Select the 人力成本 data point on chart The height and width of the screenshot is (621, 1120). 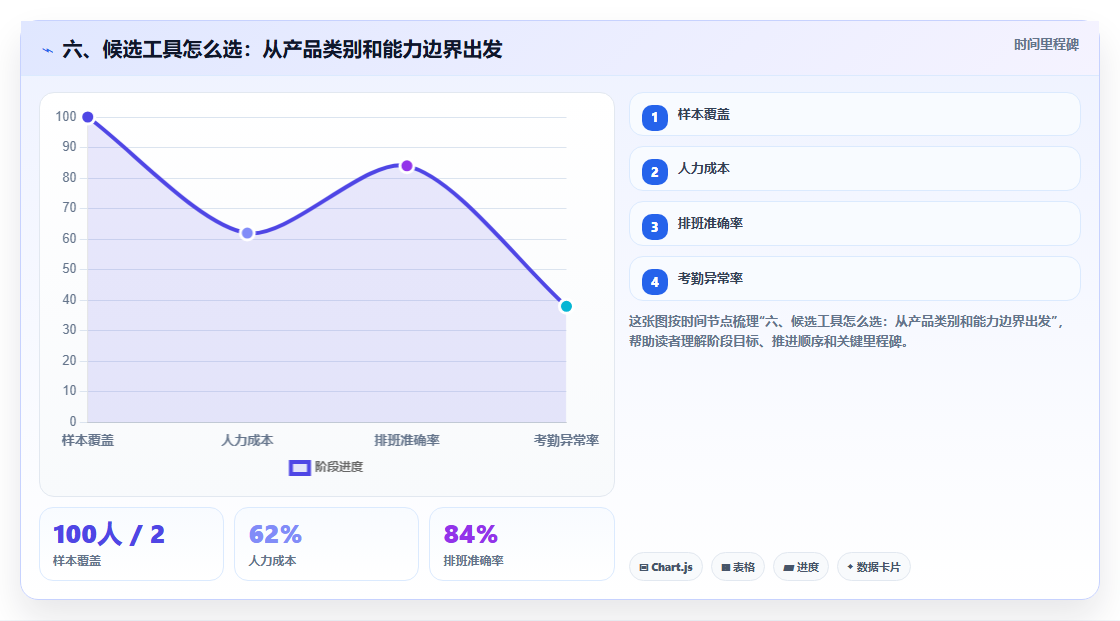pos(247,233)
